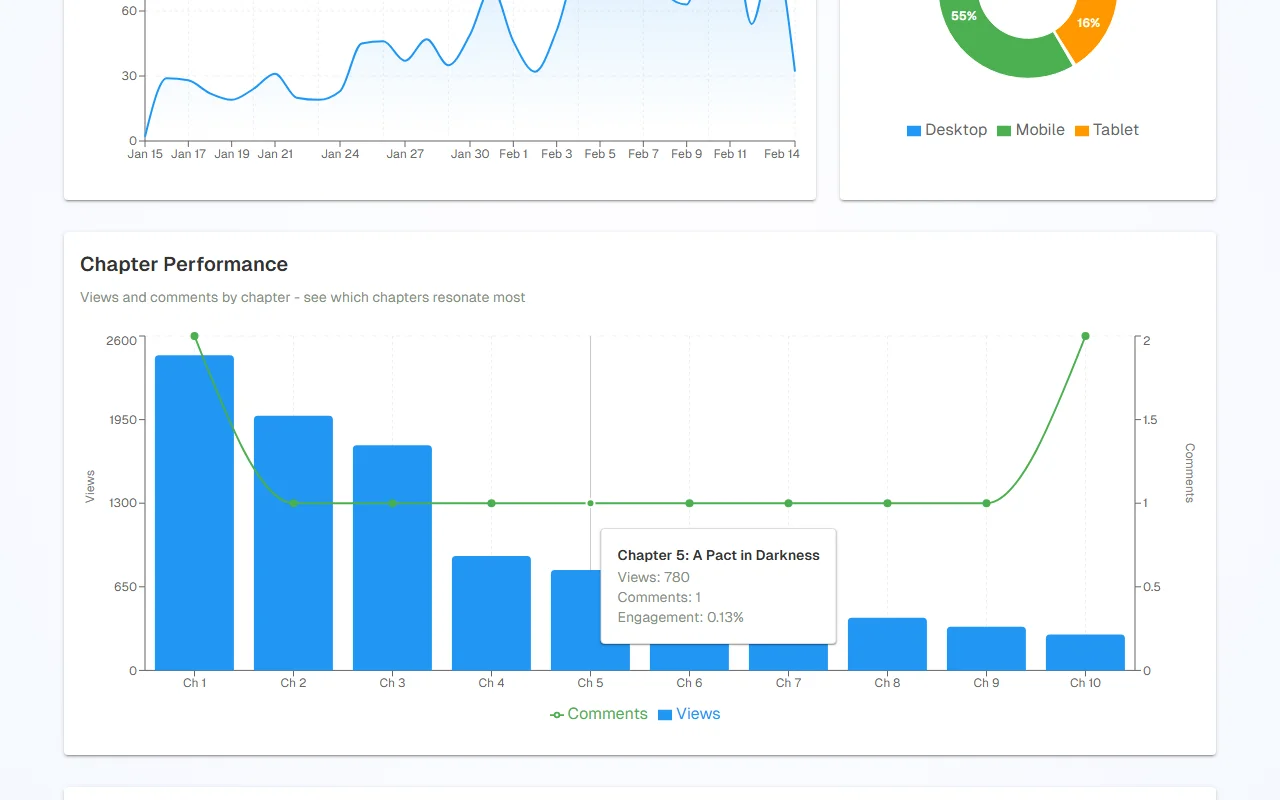Click the Ch 7 x-axis label
This screenshot has height=800, width=1280.
click(788, 683)
